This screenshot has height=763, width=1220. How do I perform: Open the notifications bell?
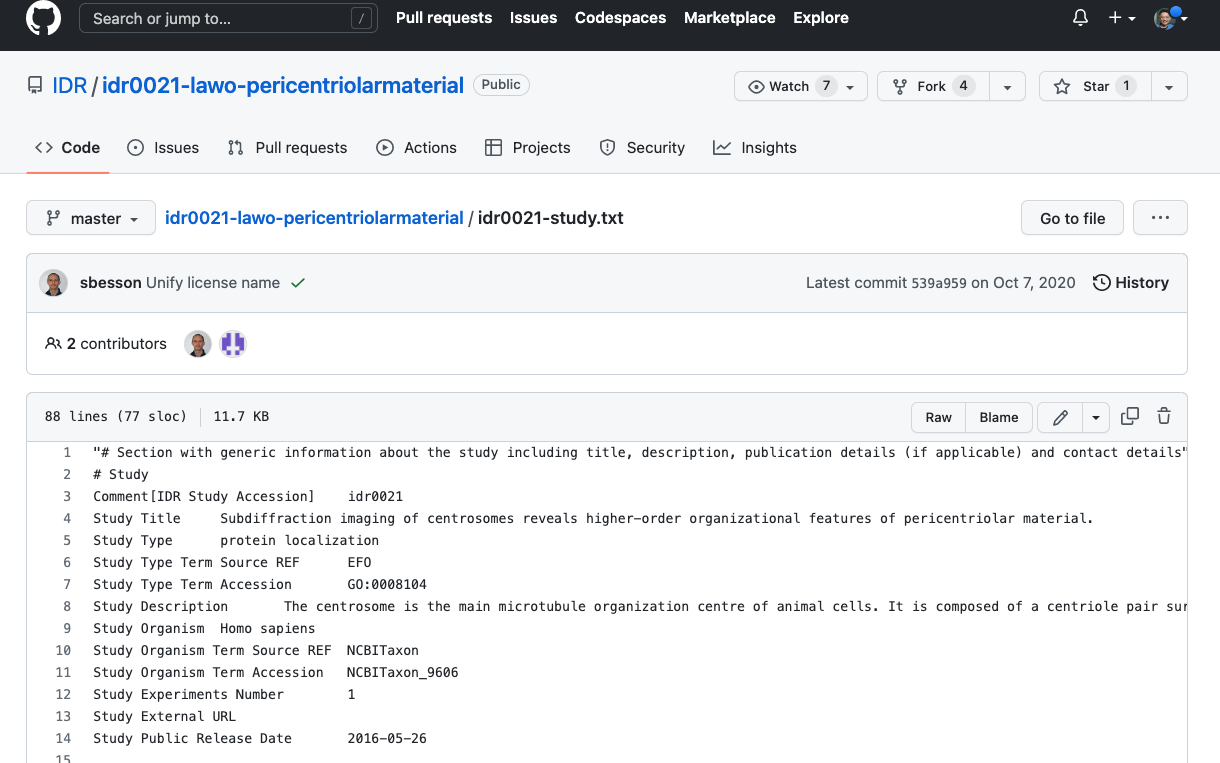(1080, 18)
